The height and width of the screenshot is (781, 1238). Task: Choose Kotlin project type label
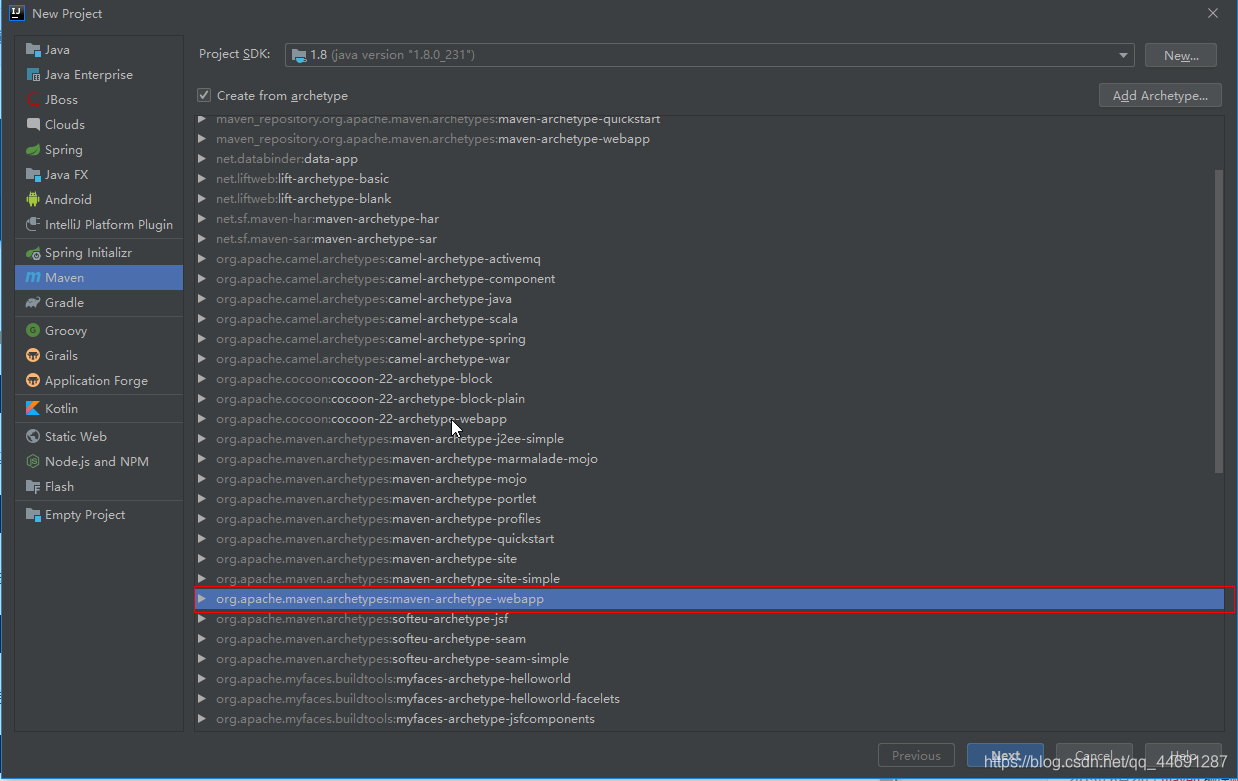tap(61, 409)
